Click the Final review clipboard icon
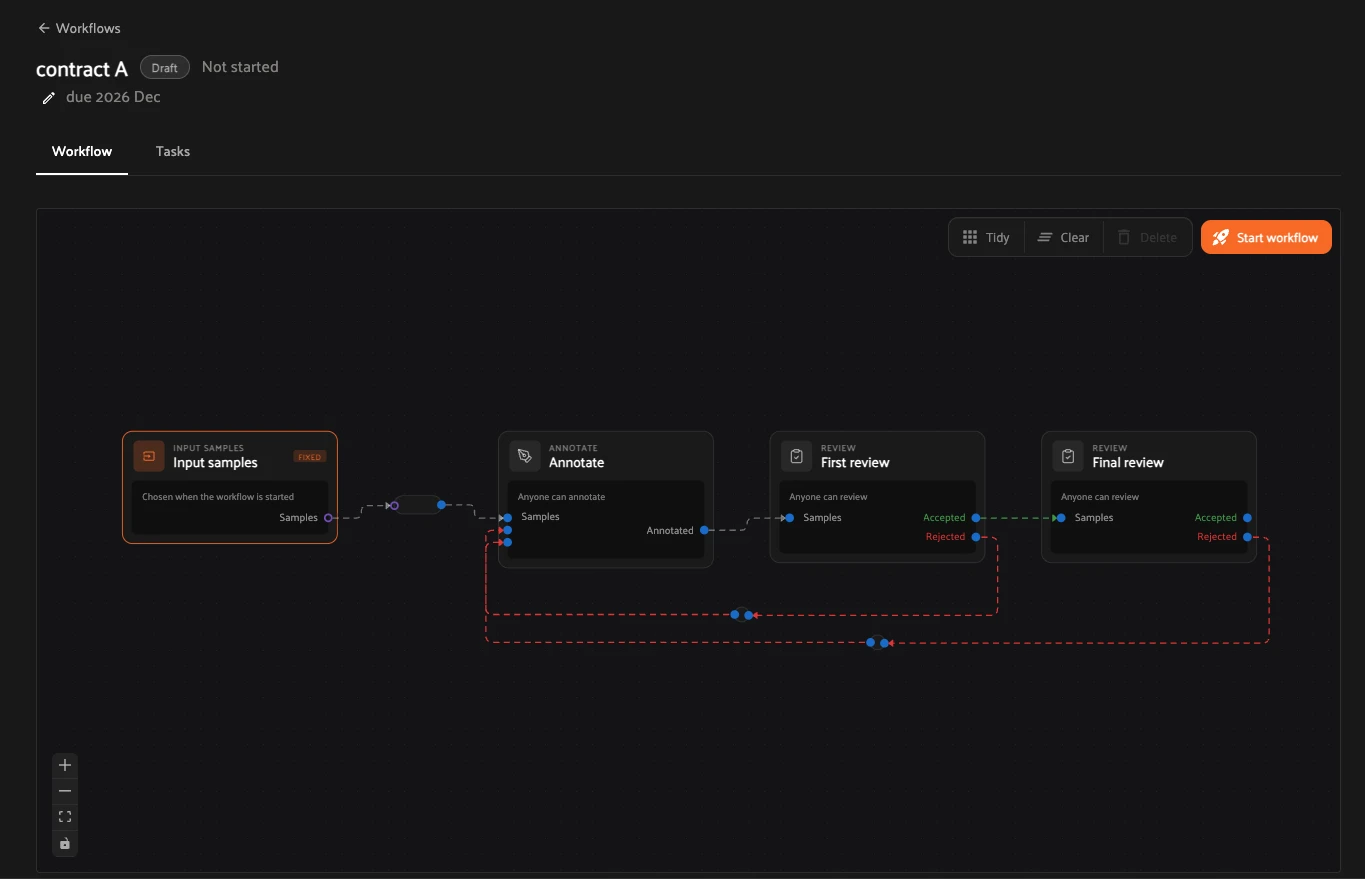 tap(1068, 456)
